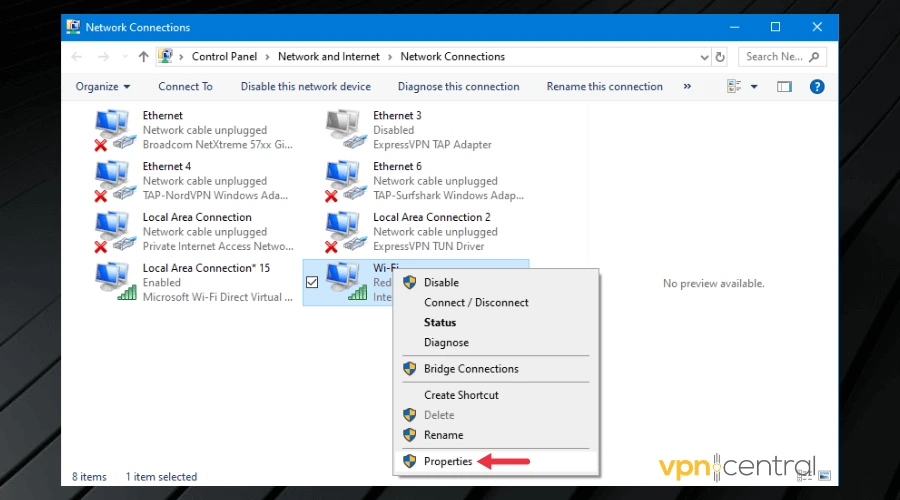900x500 pixels.
Task: Click Diagnose this connection button
Action: tap(458, 87)
